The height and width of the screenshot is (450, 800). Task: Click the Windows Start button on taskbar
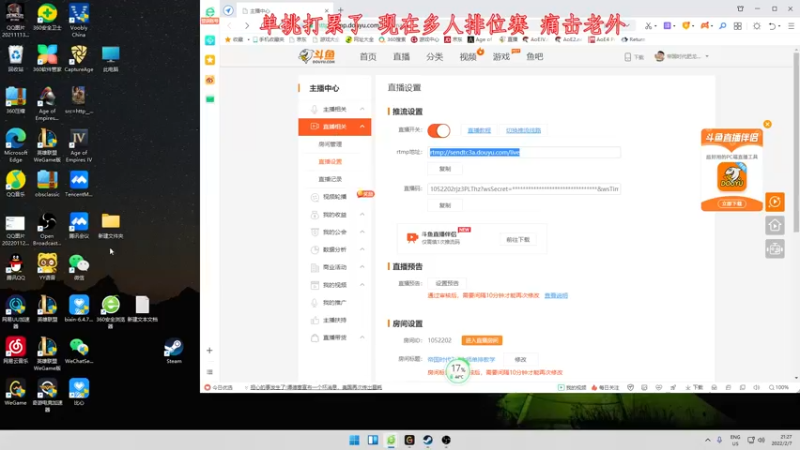(x=354, y=440)
